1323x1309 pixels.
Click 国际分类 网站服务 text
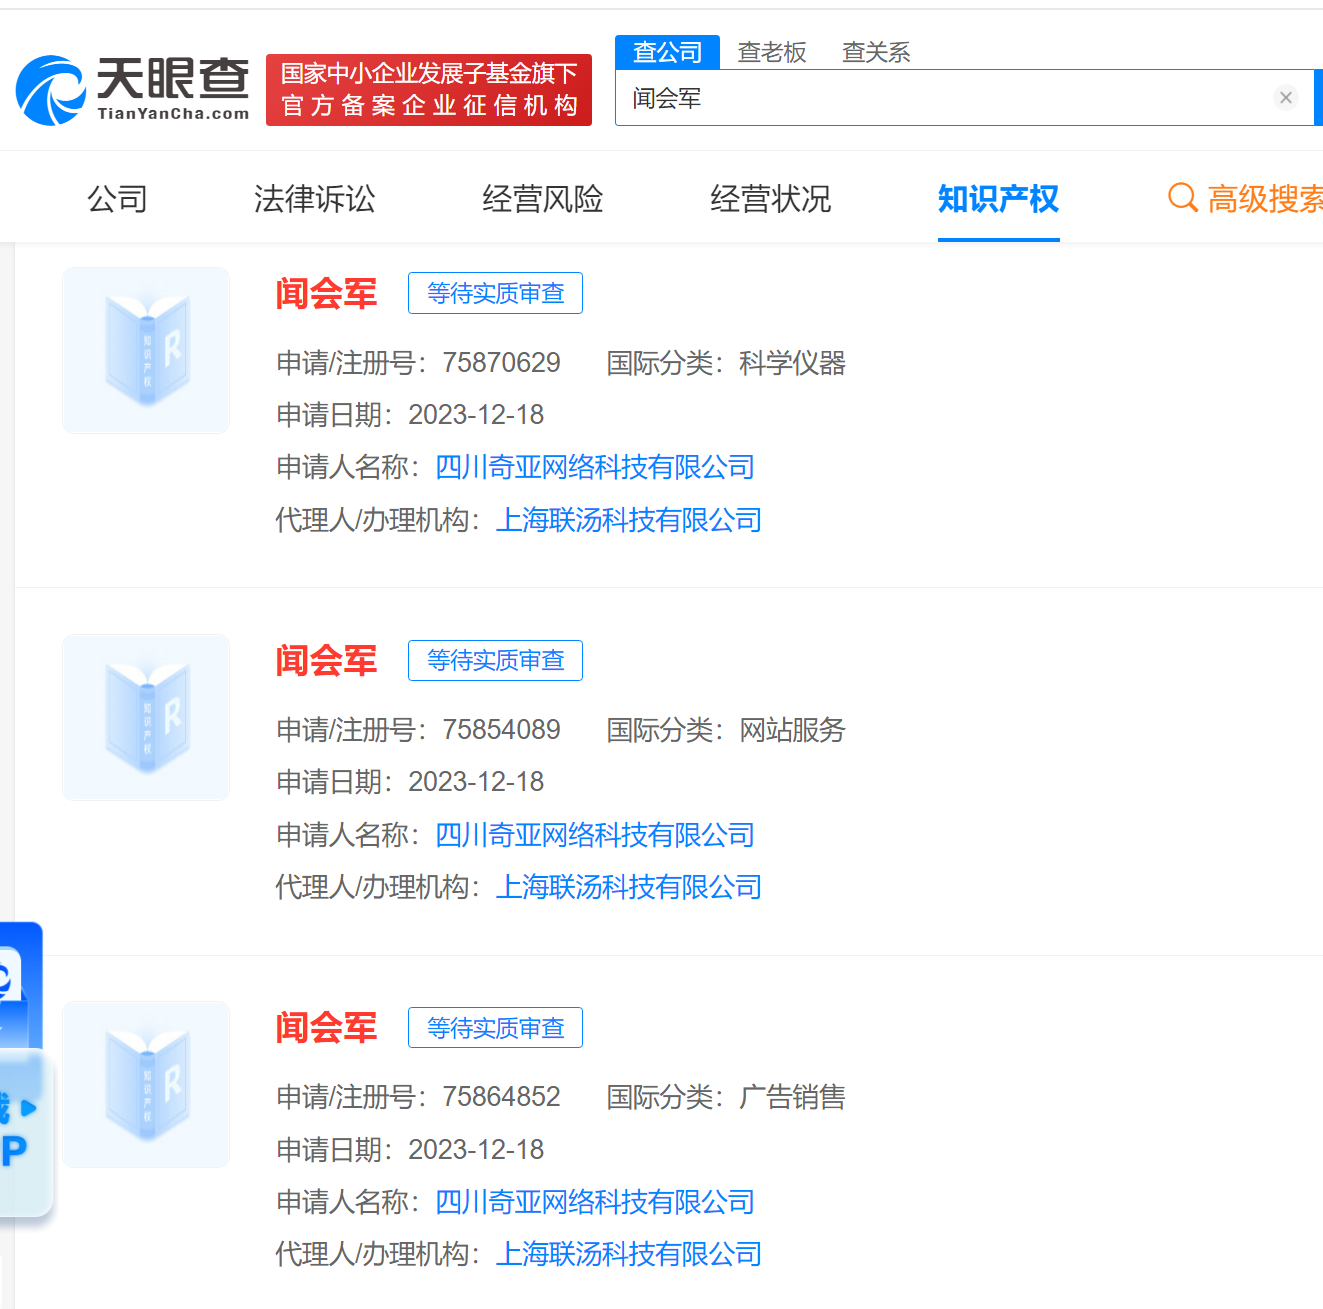[x=726, y=729]
